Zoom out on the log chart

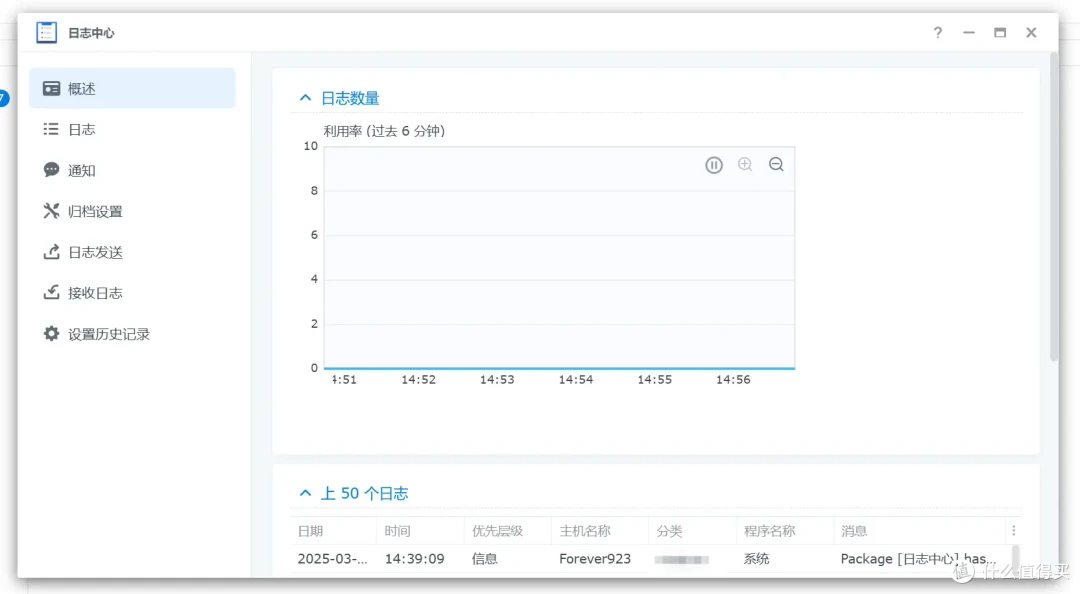(x=776, y=164)
